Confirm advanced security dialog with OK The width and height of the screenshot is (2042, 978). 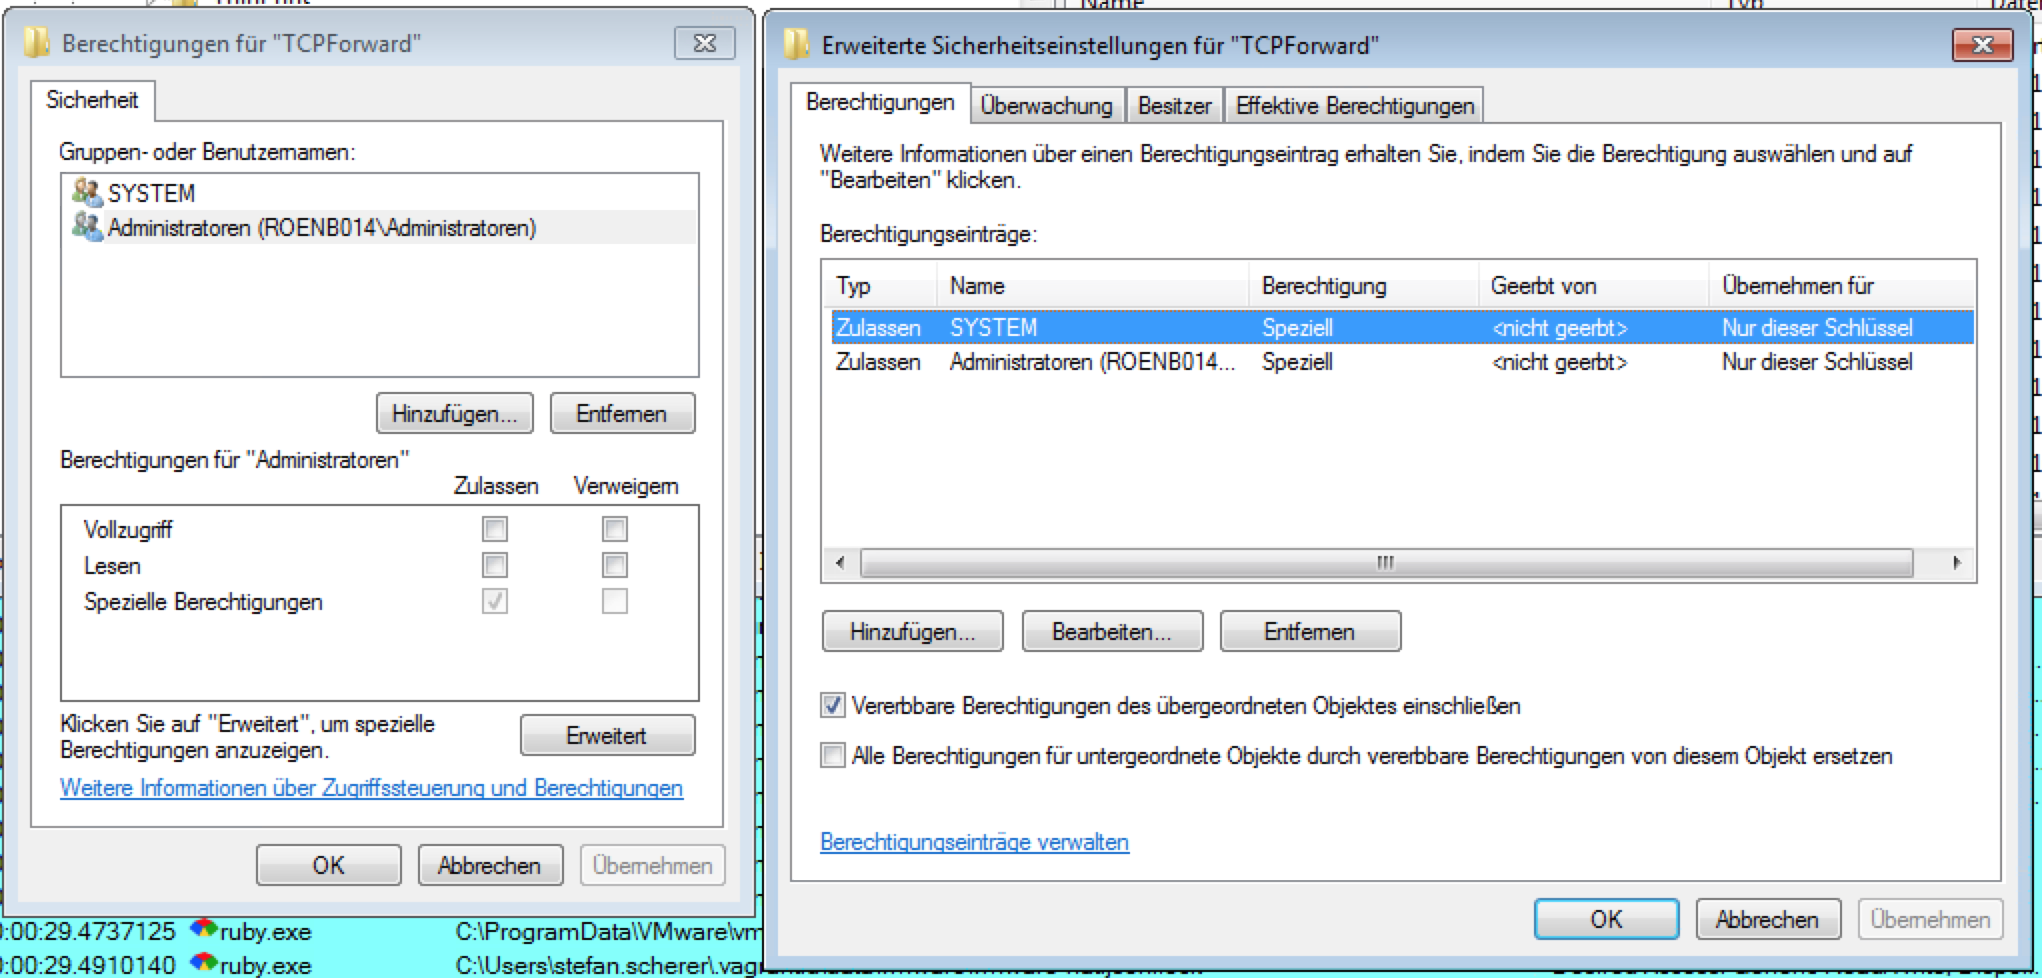1607,919
